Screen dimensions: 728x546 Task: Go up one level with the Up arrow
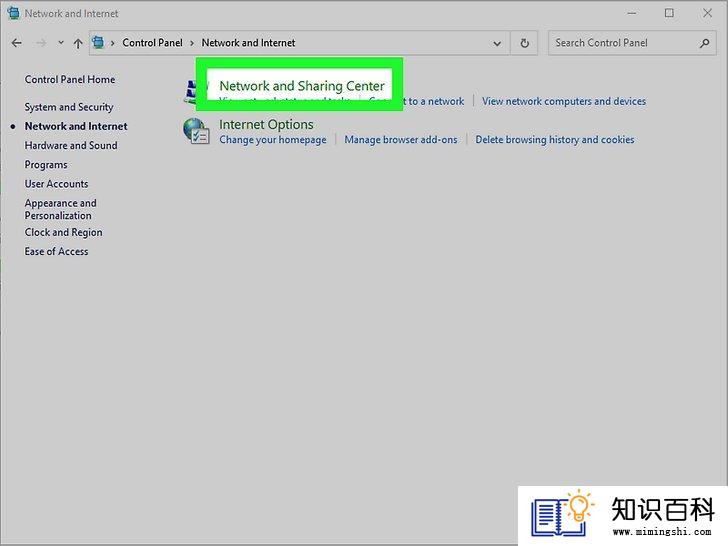tap(78, 43)
